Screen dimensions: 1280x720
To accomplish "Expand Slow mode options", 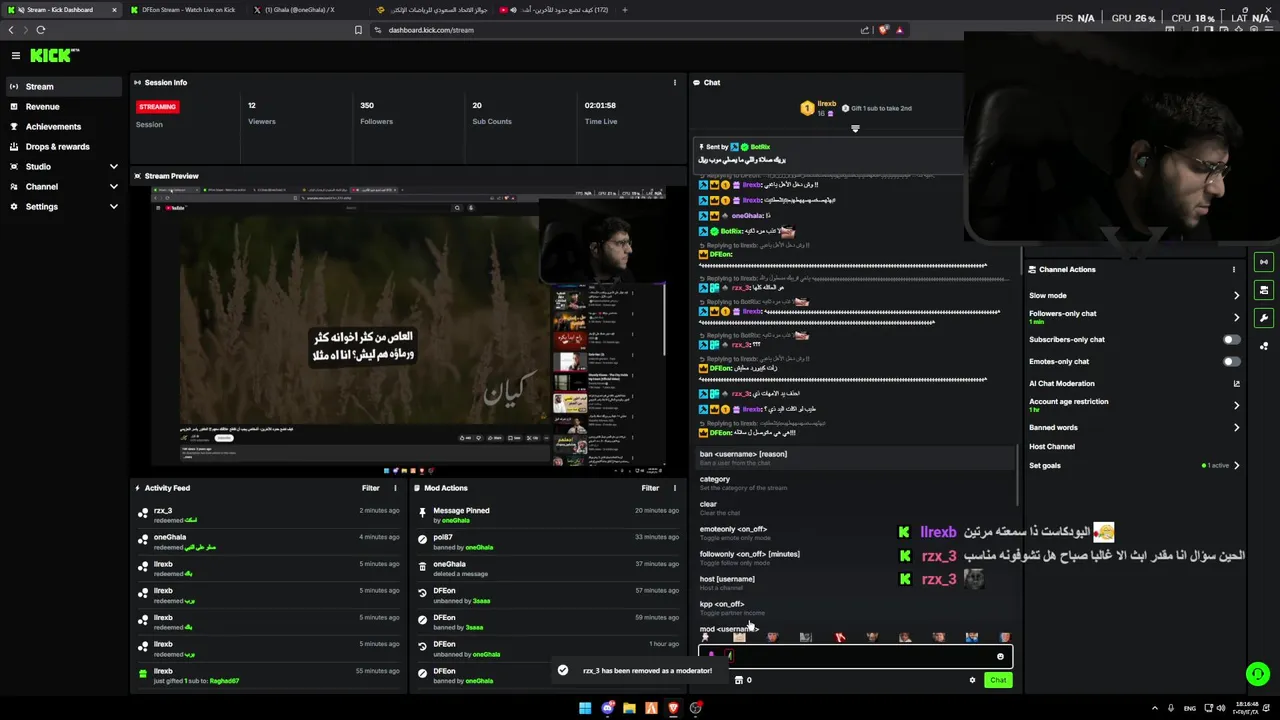I will [x=1236, y=296].
